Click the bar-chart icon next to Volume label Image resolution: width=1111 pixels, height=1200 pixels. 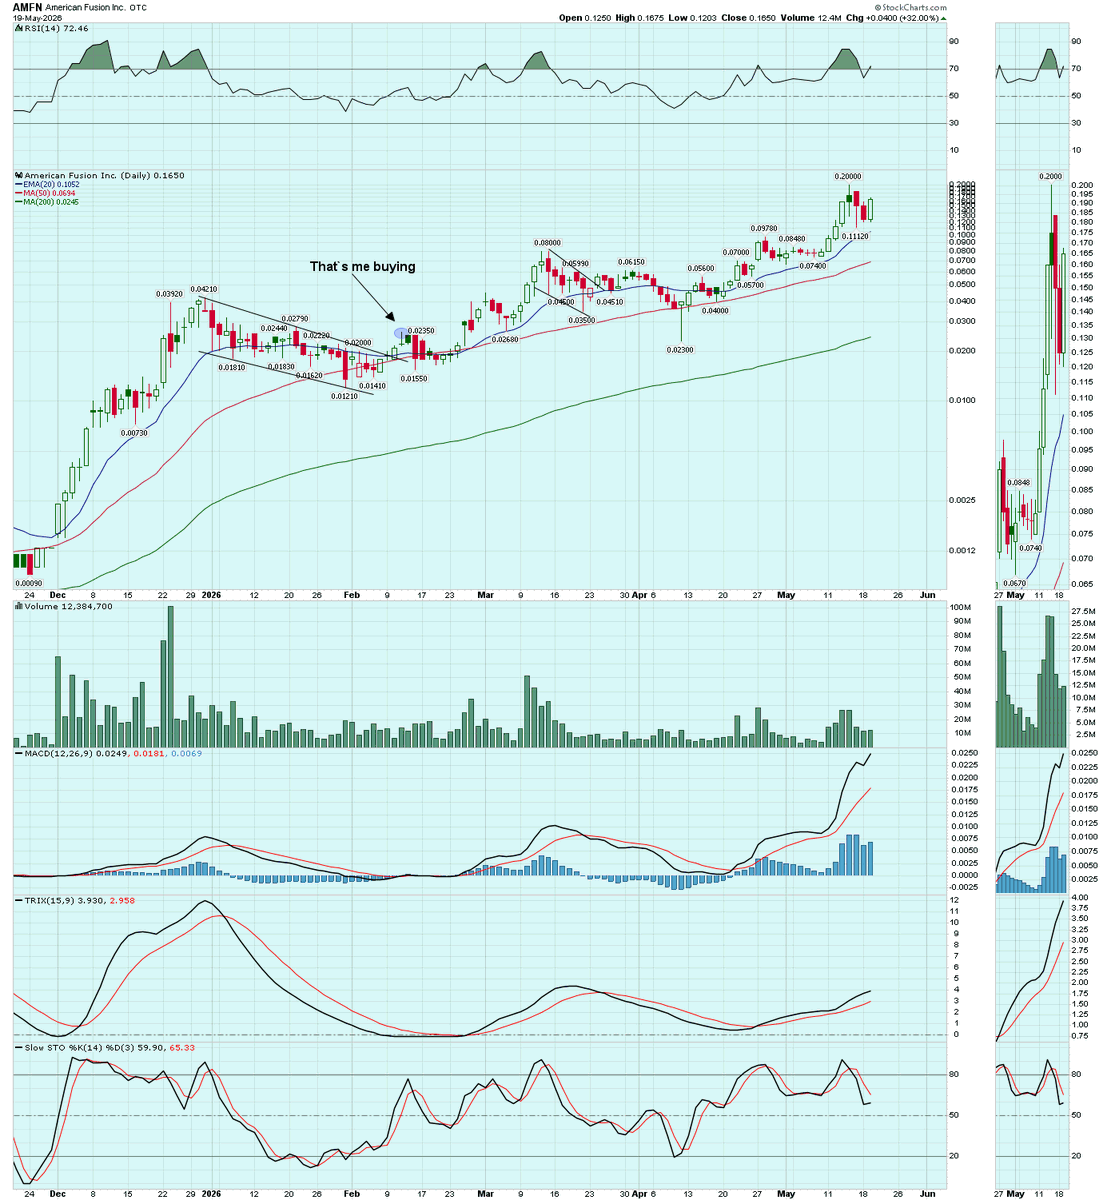[x=18, y=606]
